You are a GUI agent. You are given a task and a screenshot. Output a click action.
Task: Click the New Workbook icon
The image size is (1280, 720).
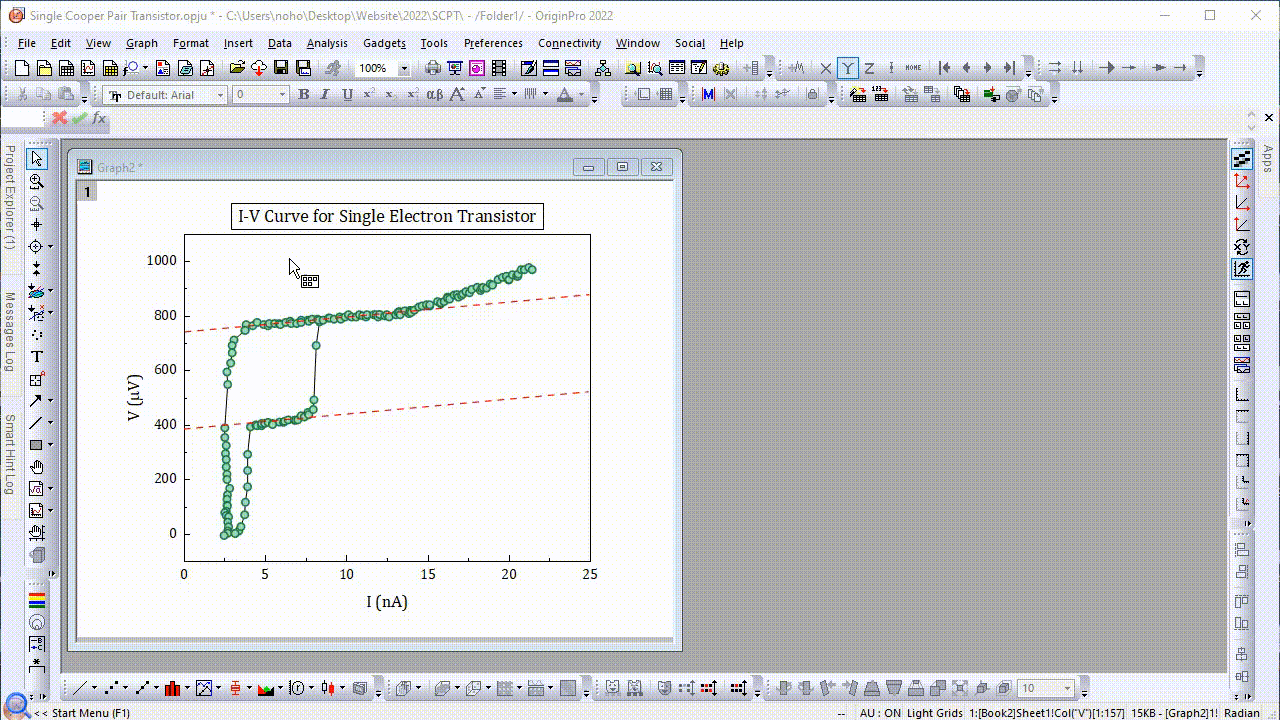[x=66, y=68]
